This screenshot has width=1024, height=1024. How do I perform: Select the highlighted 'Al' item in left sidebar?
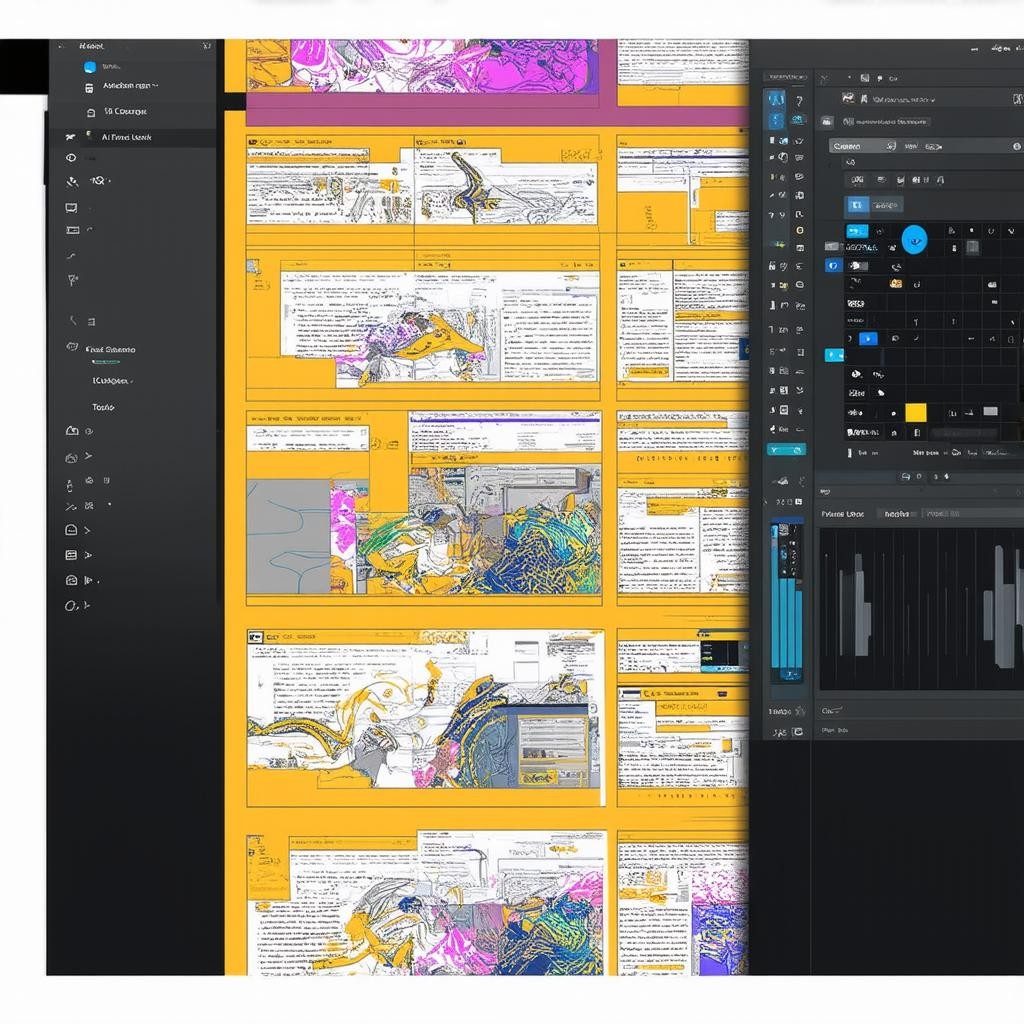click(126, 137)
